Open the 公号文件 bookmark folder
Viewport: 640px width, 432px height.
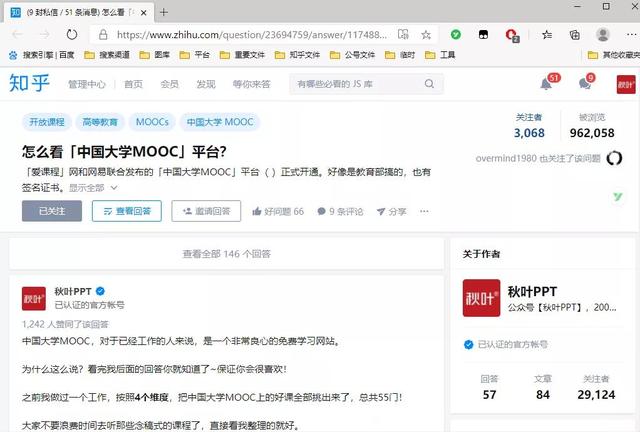352,55
